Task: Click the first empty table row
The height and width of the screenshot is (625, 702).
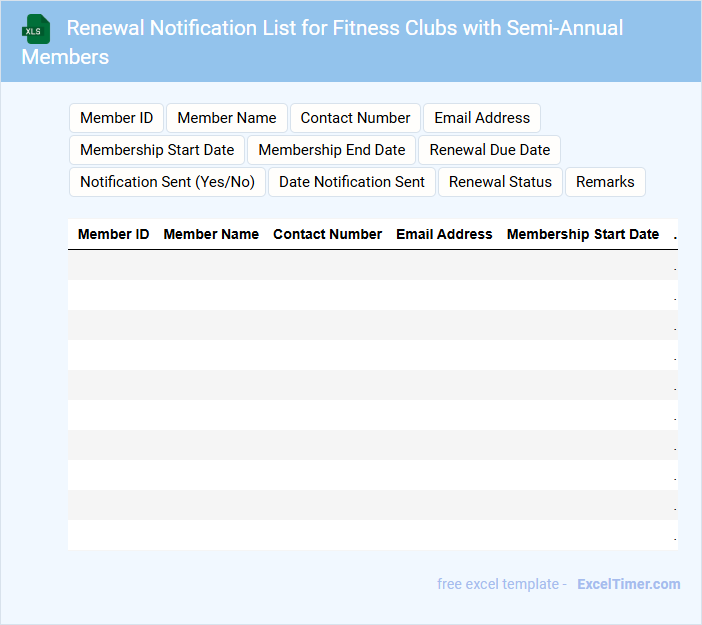Action: [372, 265]
